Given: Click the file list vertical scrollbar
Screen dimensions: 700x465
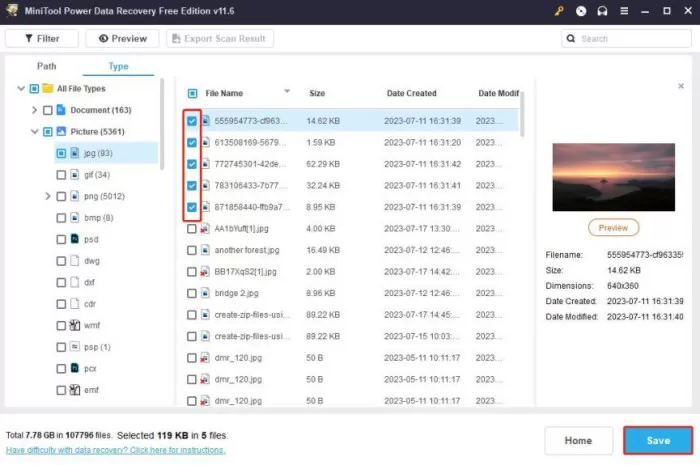Looking at the screenshot, I should (522, 114).
